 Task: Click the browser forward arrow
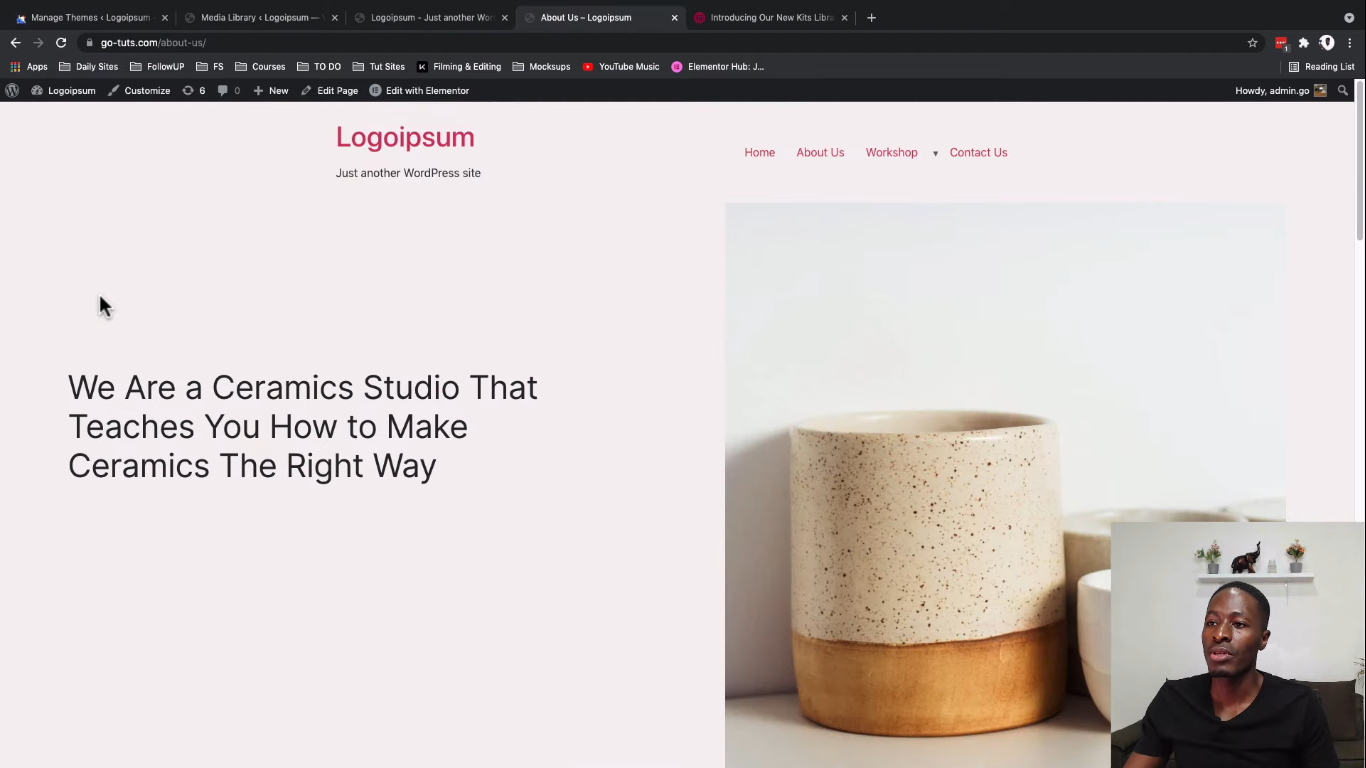click(x=38, y=43)
